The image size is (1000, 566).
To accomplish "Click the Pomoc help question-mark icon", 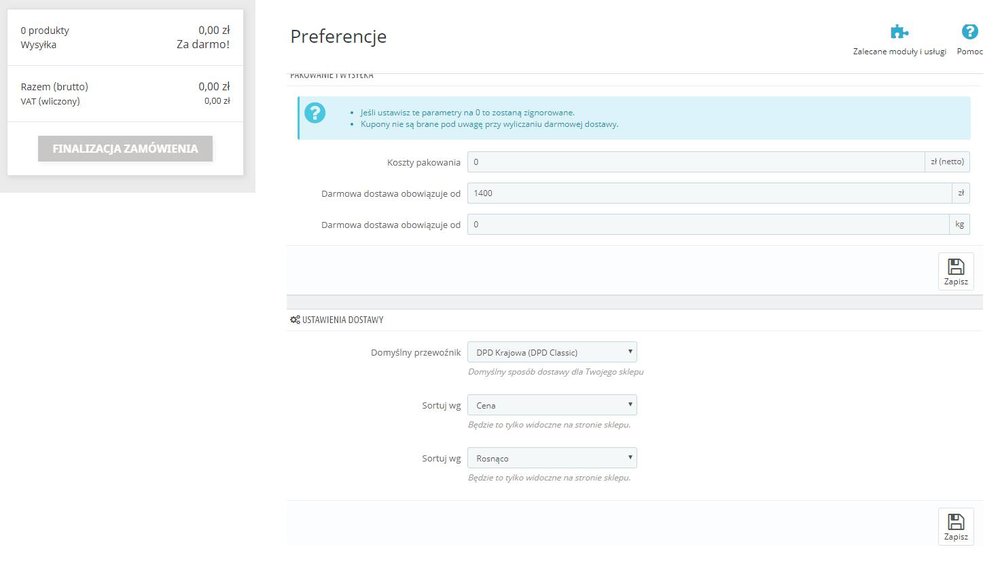I will [969, 32].
